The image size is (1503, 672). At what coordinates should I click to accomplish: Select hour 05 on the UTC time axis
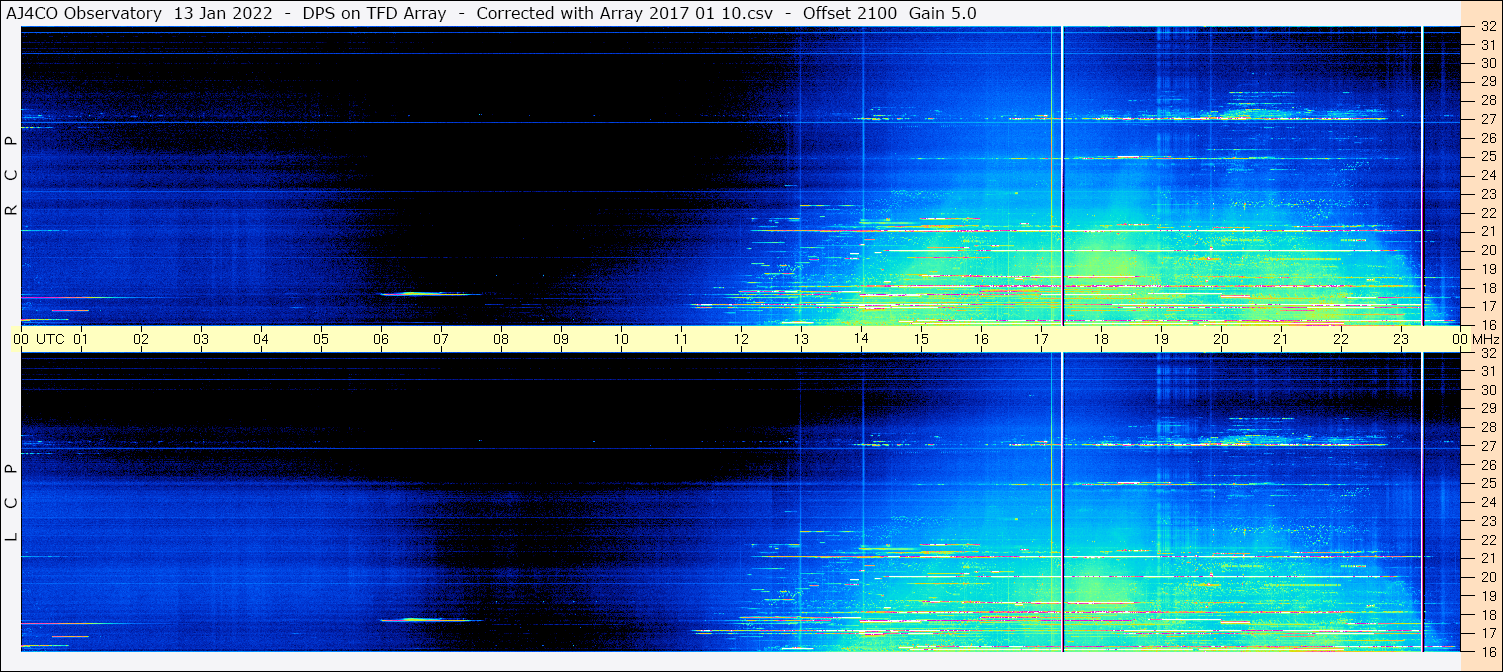click(x=321, y=339)
